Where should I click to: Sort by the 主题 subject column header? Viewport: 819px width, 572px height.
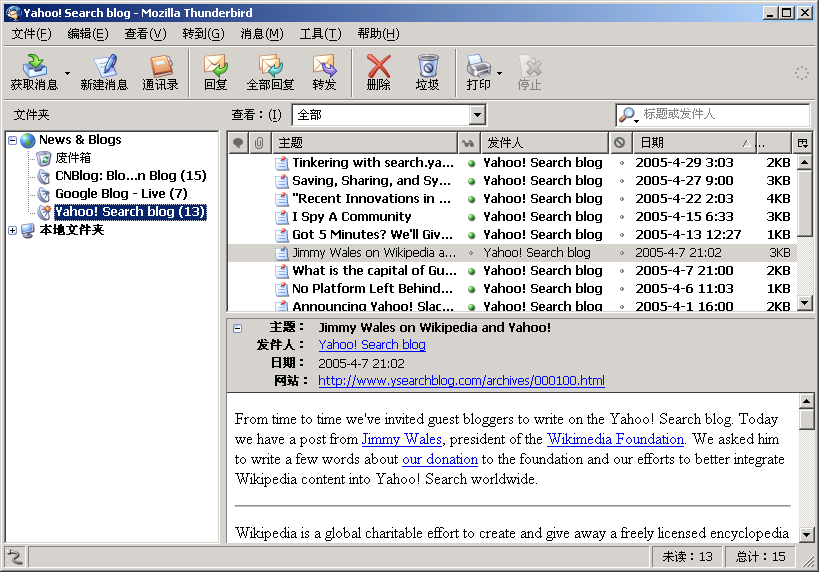pos(365,143)
